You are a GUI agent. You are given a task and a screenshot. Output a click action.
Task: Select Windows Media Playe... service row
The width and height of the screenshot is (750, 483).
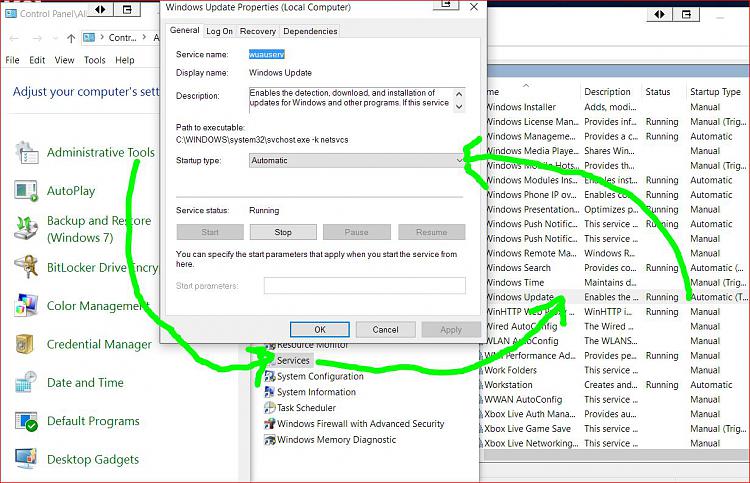coord(618,151)
